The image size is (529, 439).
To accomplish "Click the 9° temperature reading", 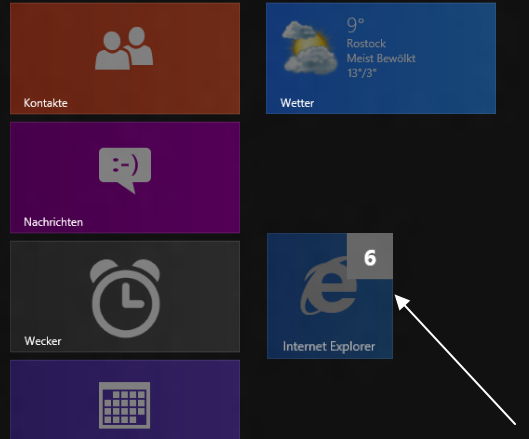I will (x=355, y=25).
